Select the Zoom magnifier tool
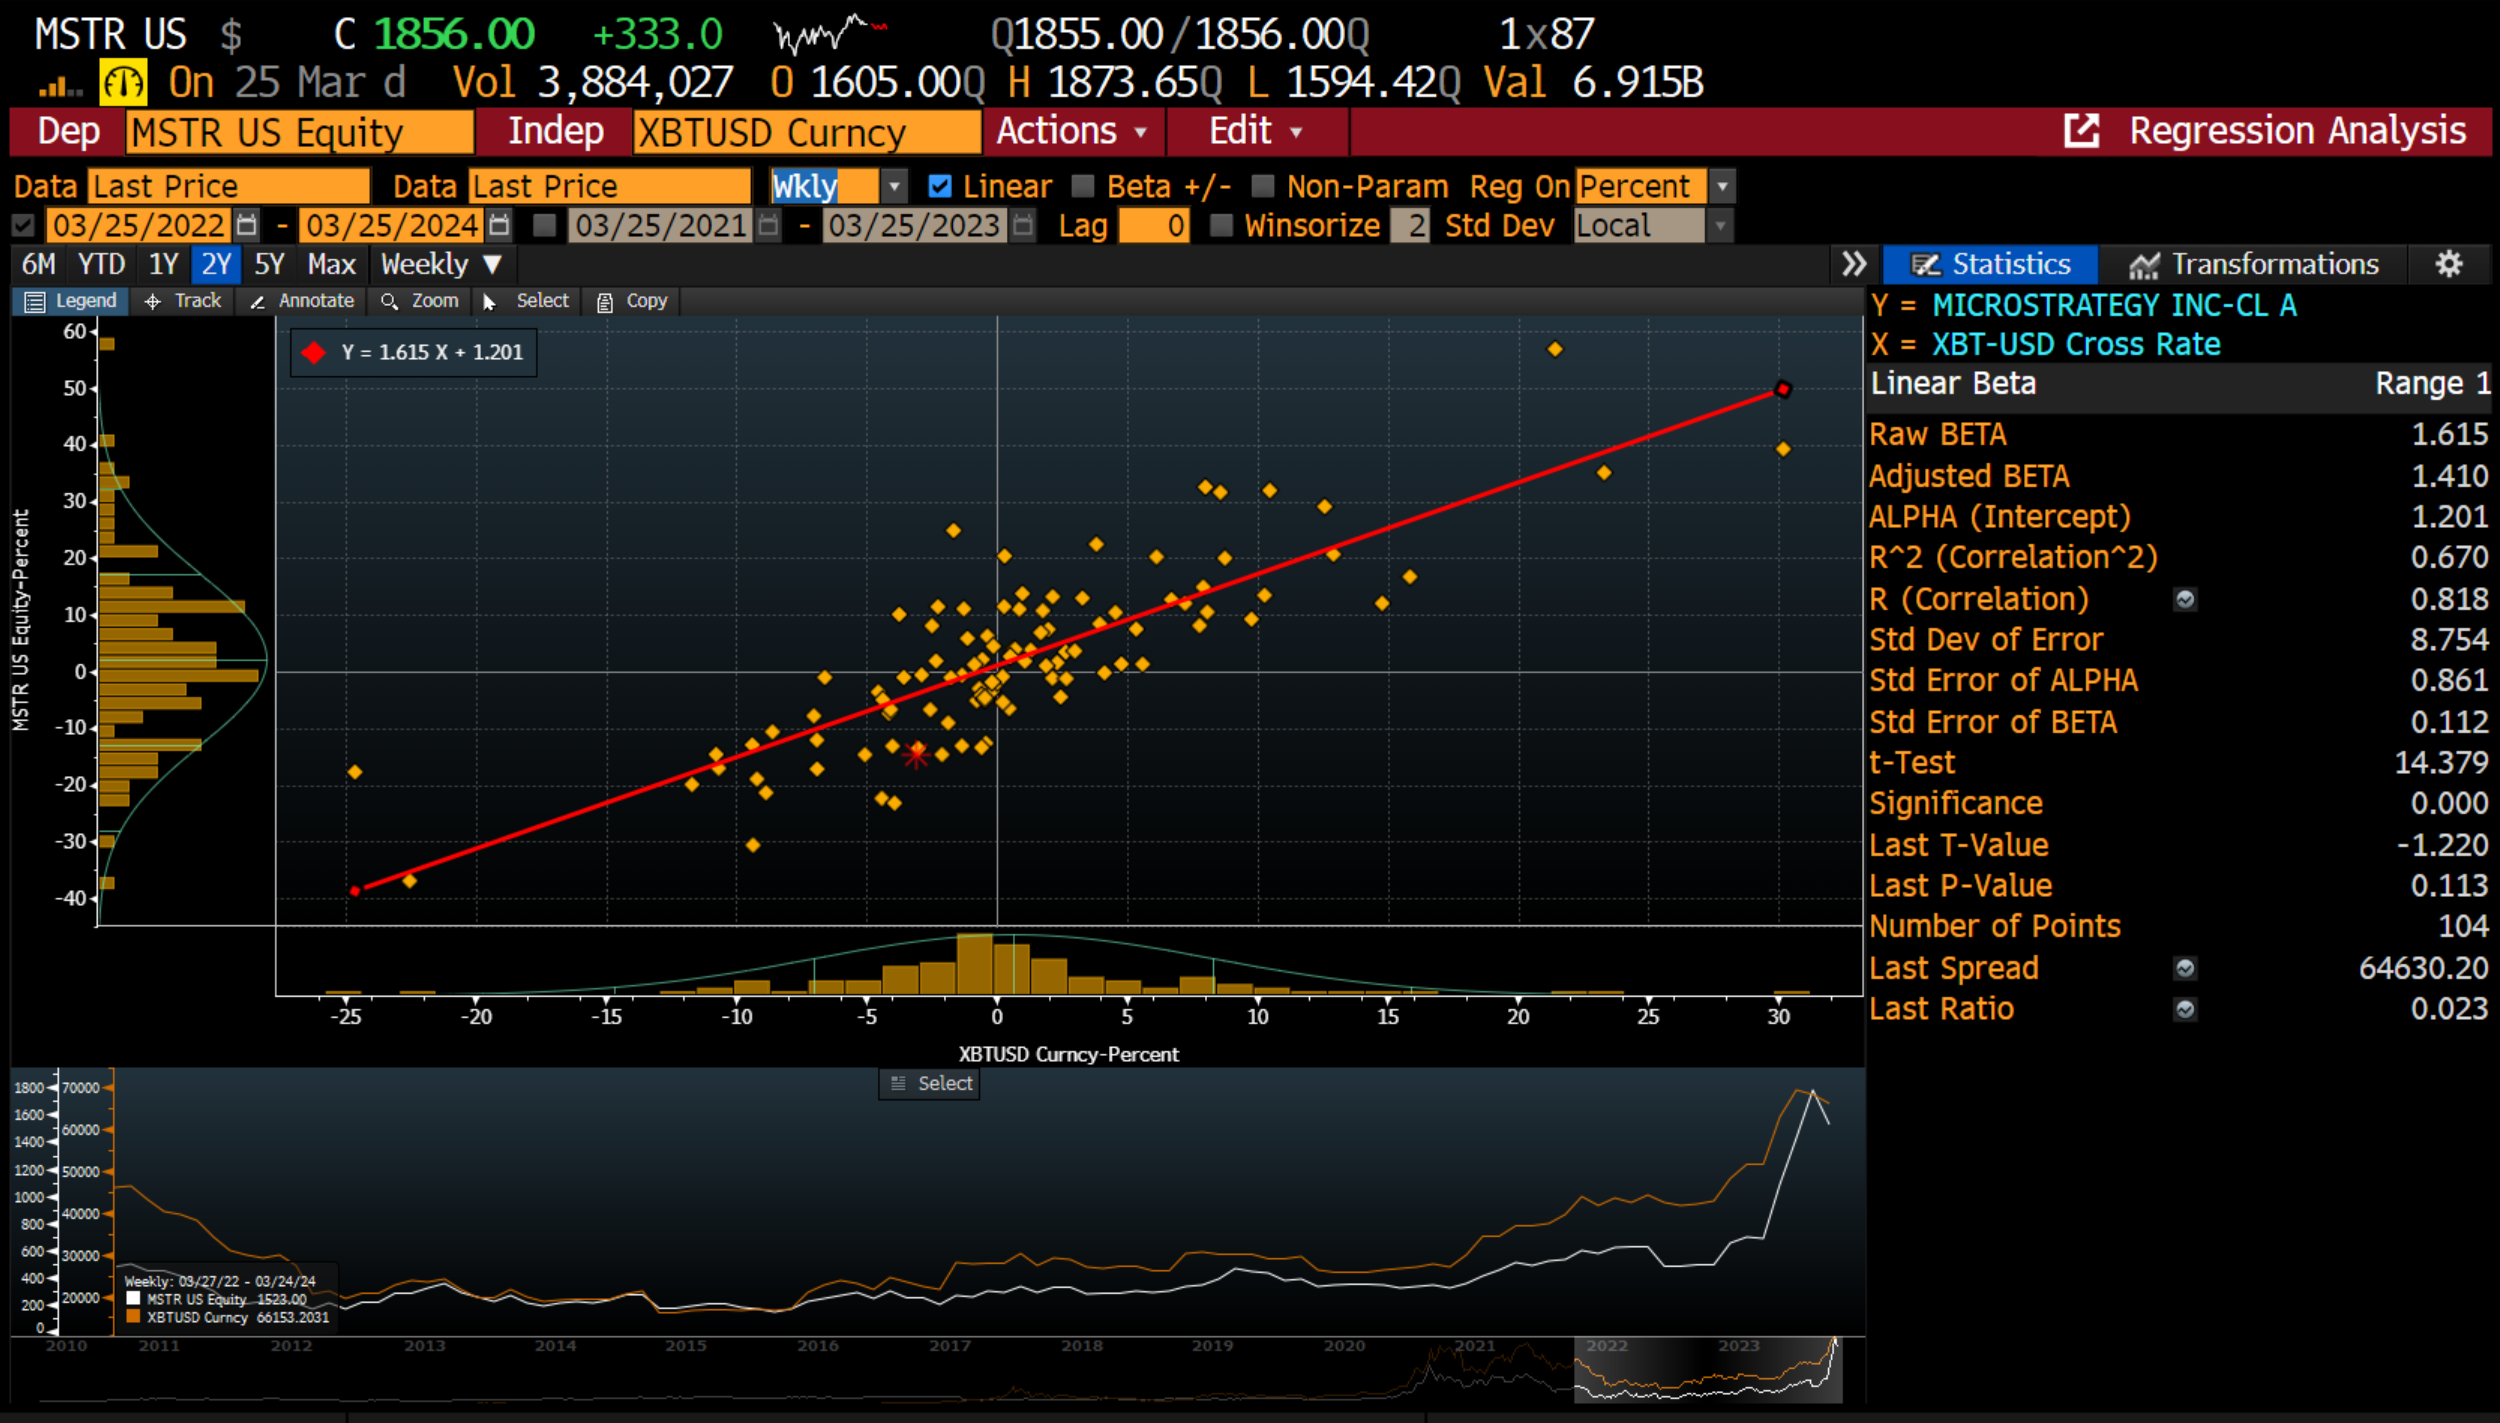The image size is (2500, 1423). [x=418, y=300]
